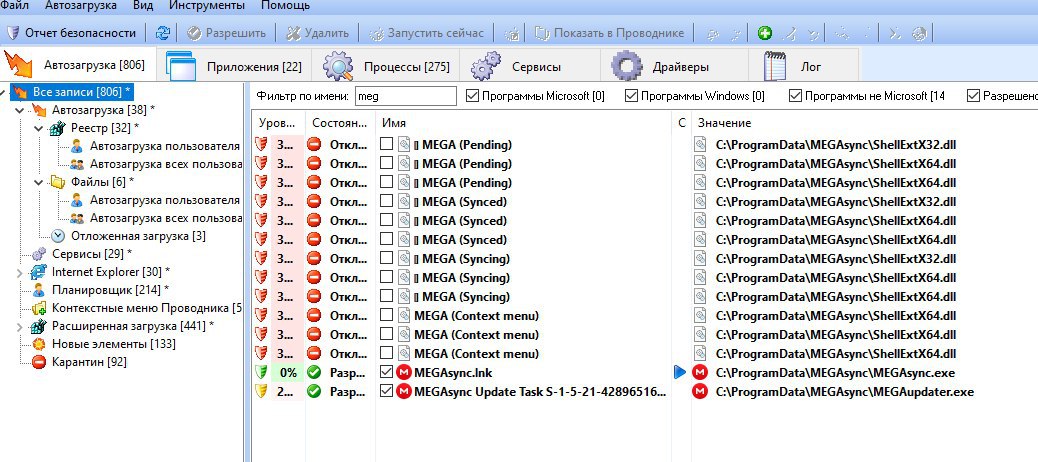Image resolution: width=1038 pixels, height=462 pixels.
Task: Toggle 'Программы Windows [0]' filter checkbox
Action: 631,96
